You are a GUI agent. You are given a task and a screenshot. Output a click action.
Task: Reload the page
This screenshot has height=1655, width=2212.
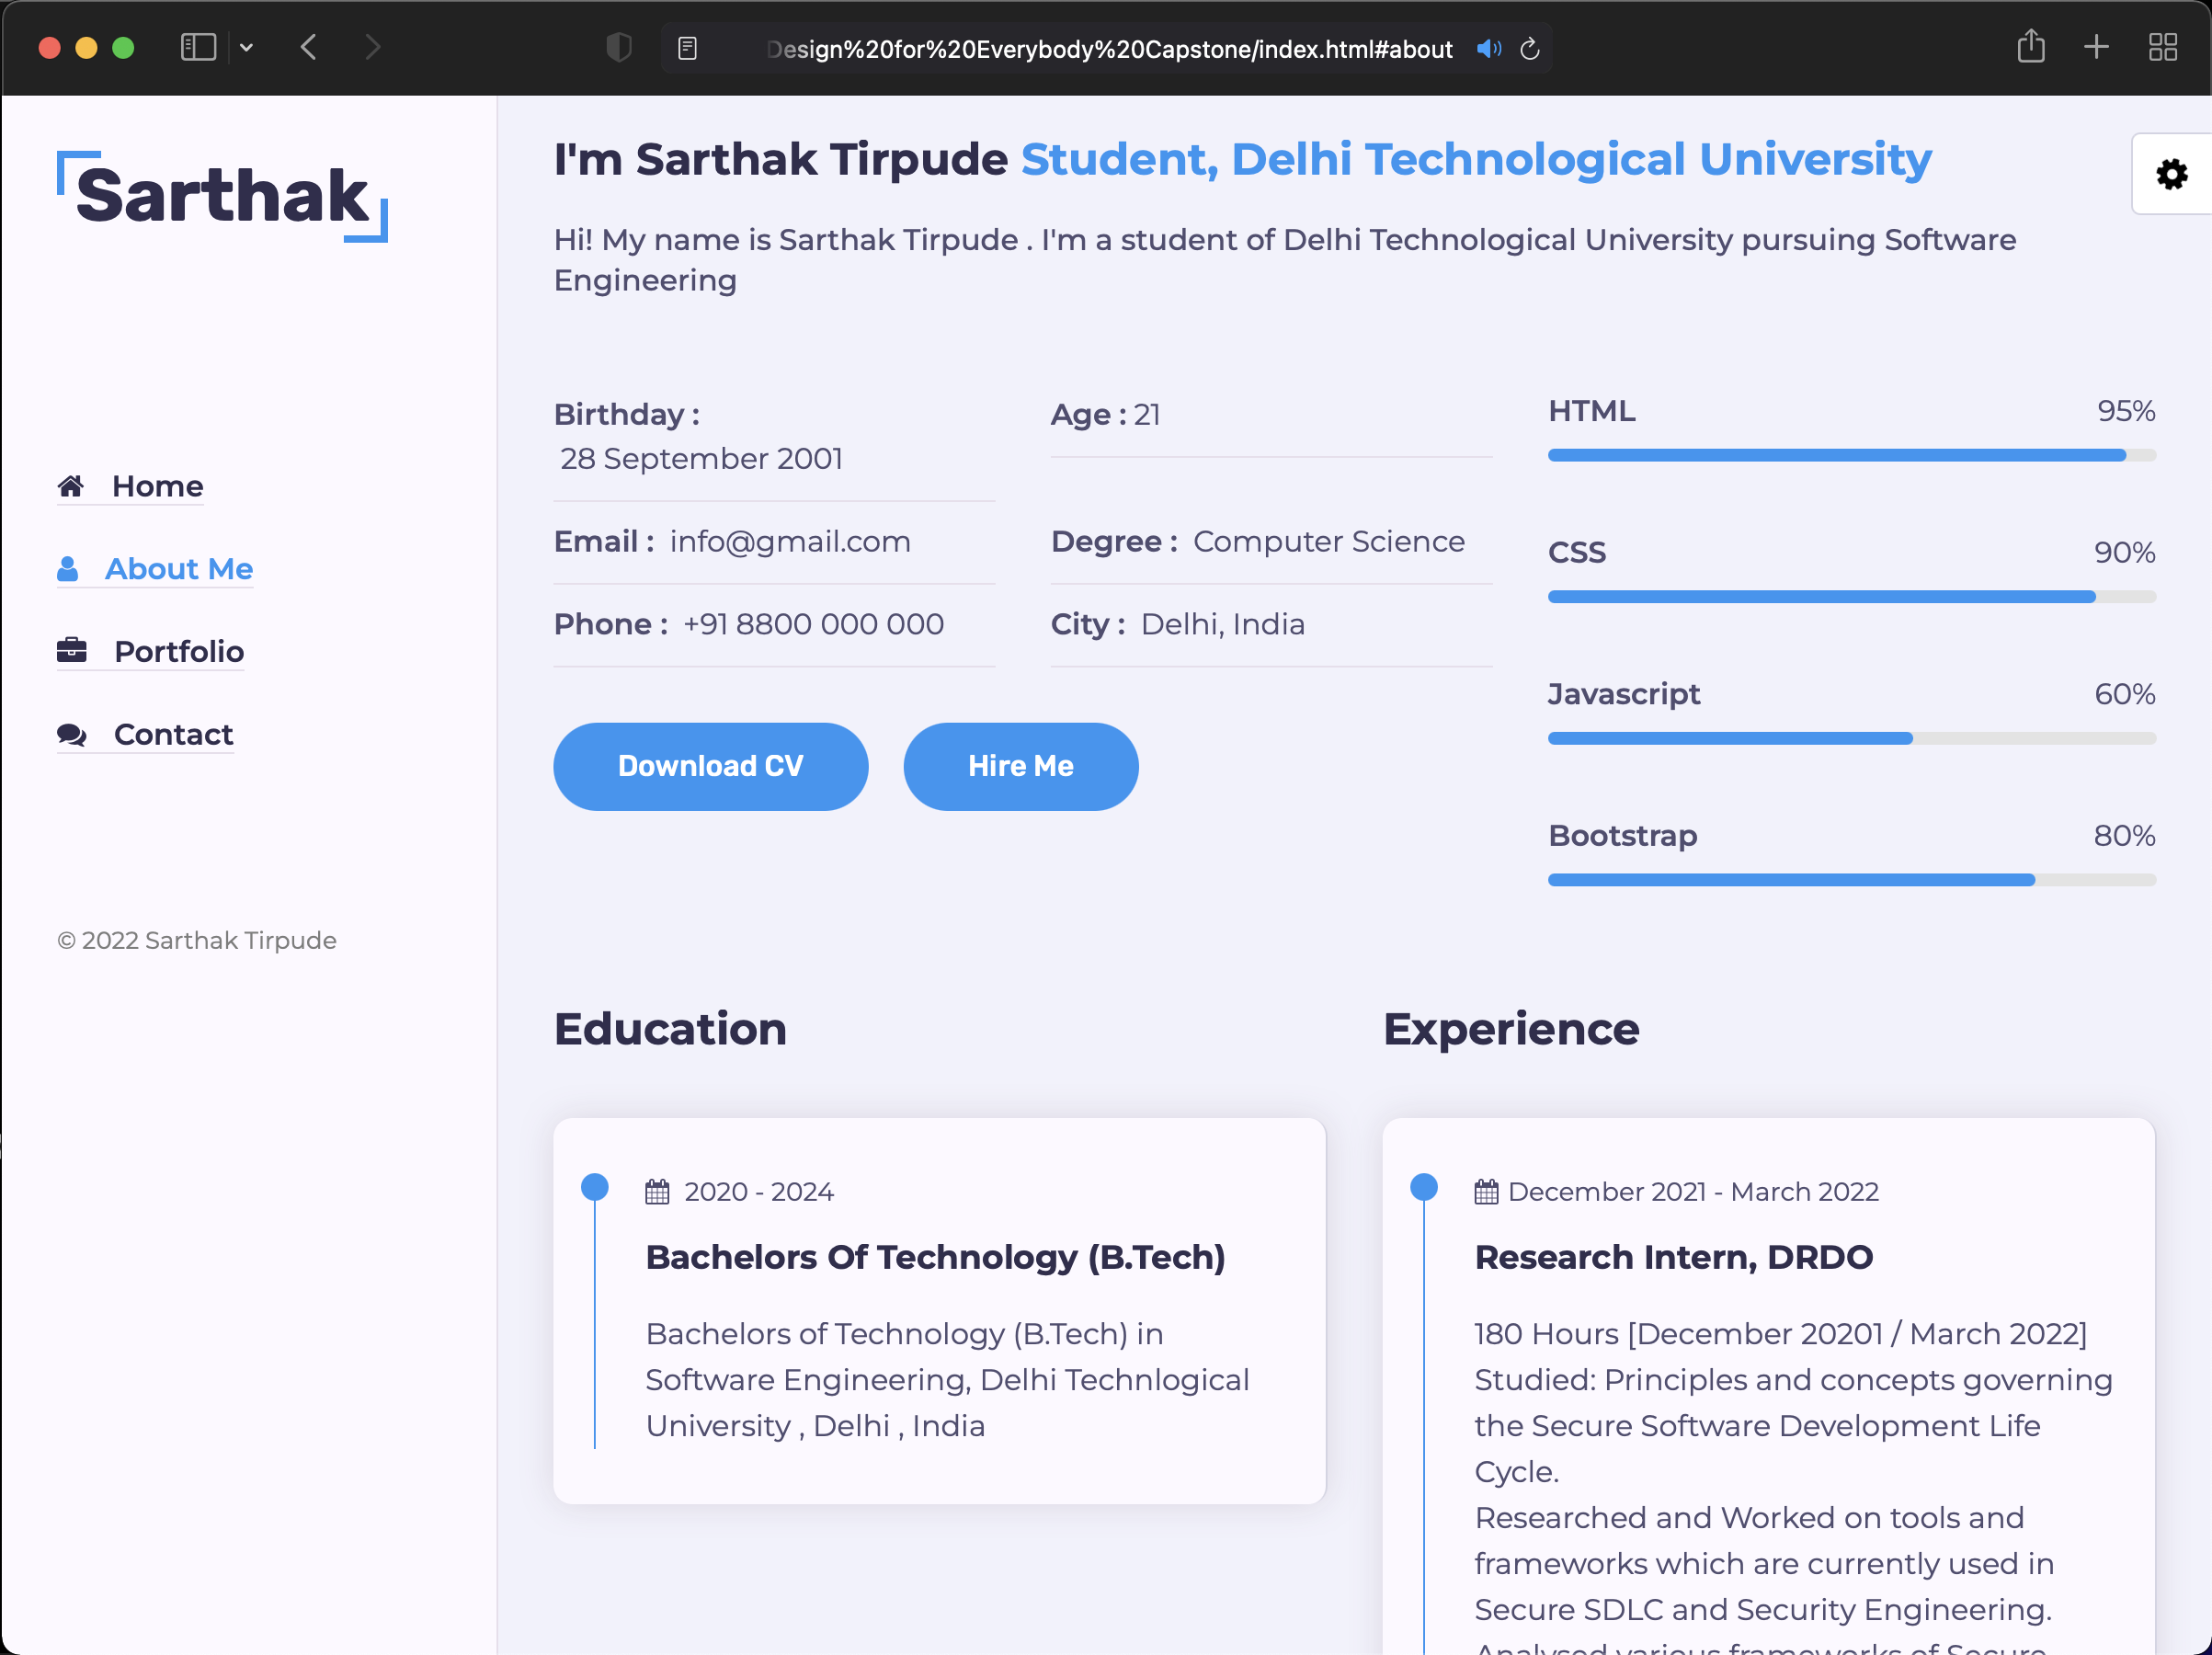[x=1529, y=48]
